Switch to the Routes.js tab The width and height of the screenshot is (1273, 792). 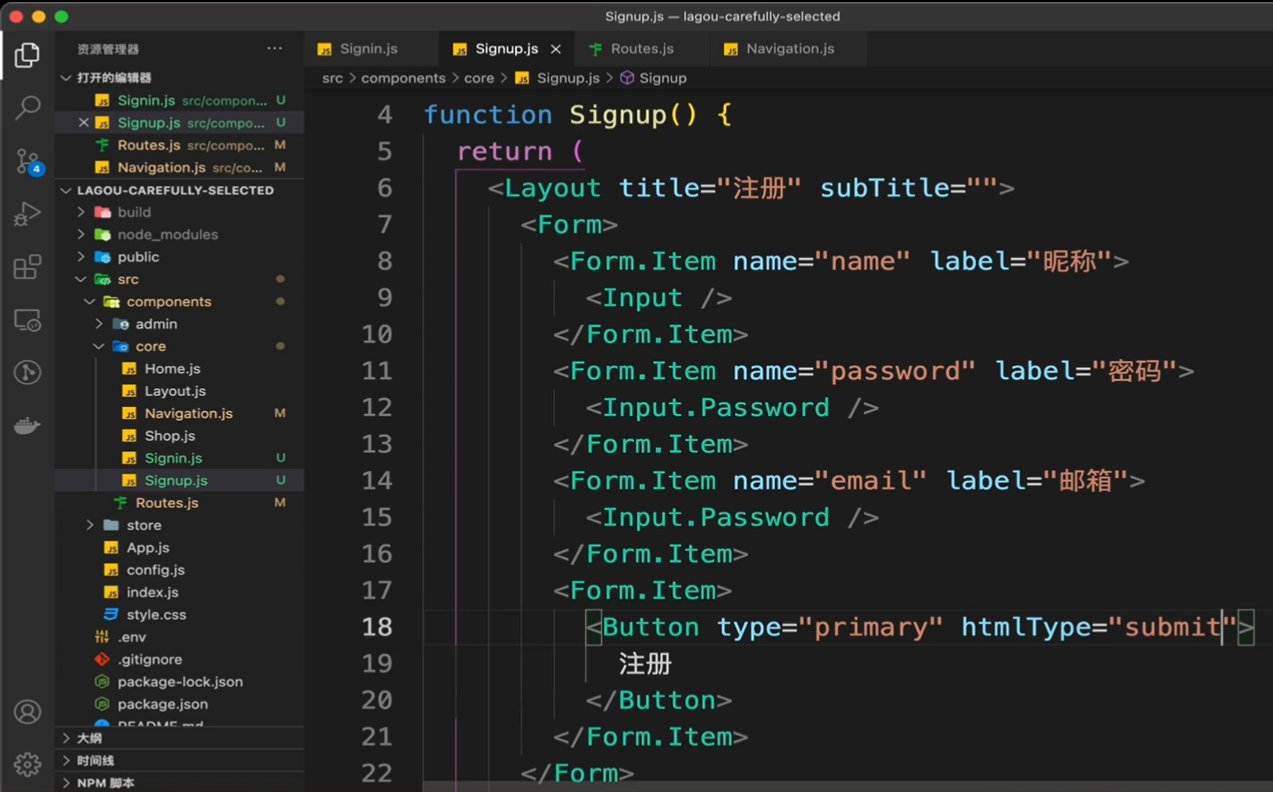click(641, 48)
